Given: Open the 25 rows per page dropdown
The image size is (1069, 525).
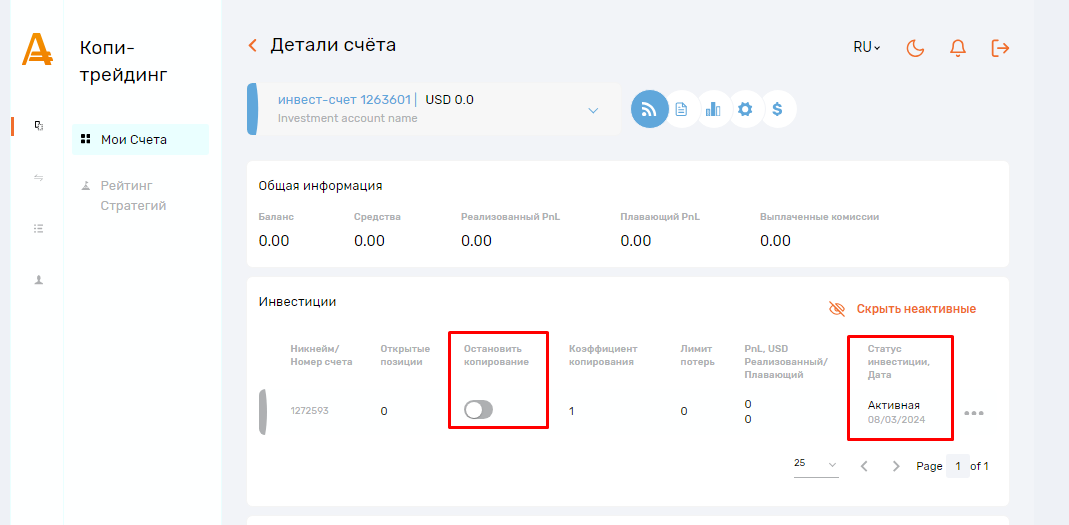Looking at the screenshot, I should pyautogui.click(x=815, y=464).
